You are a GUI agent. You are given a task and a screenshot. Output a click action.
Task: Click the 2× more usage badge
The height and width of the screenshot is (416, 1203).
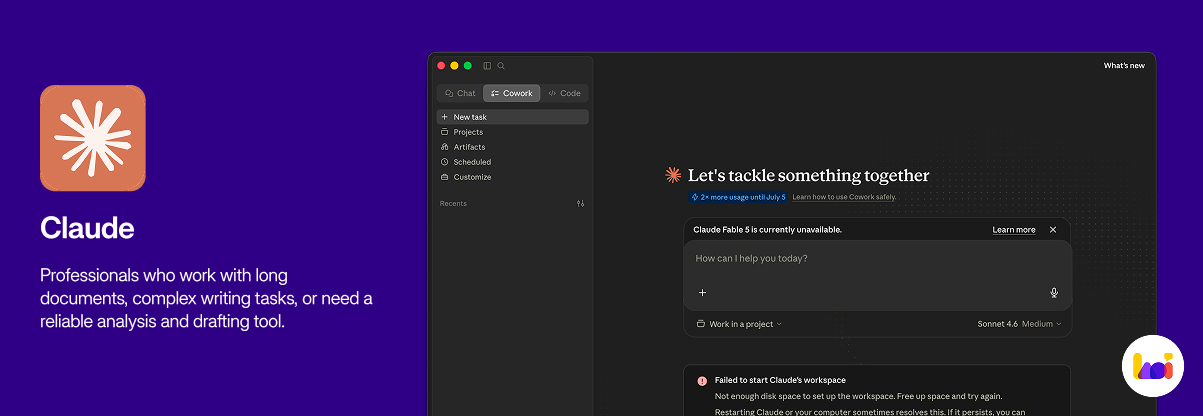tap(738, 197)
